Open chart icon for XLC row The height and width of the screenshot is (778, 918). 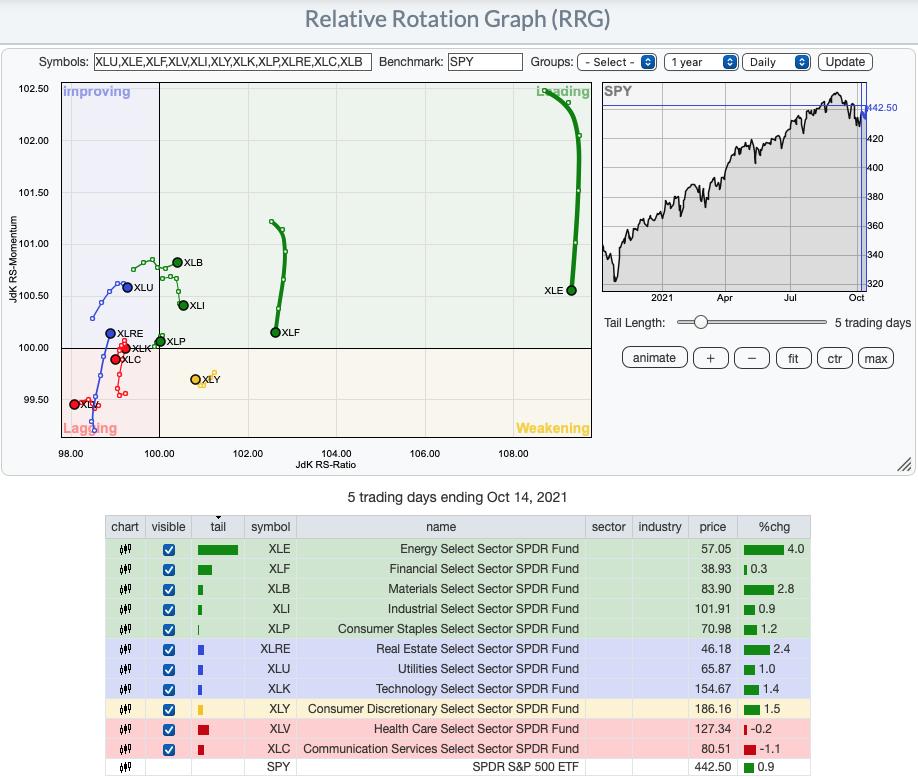coord(125,749)
